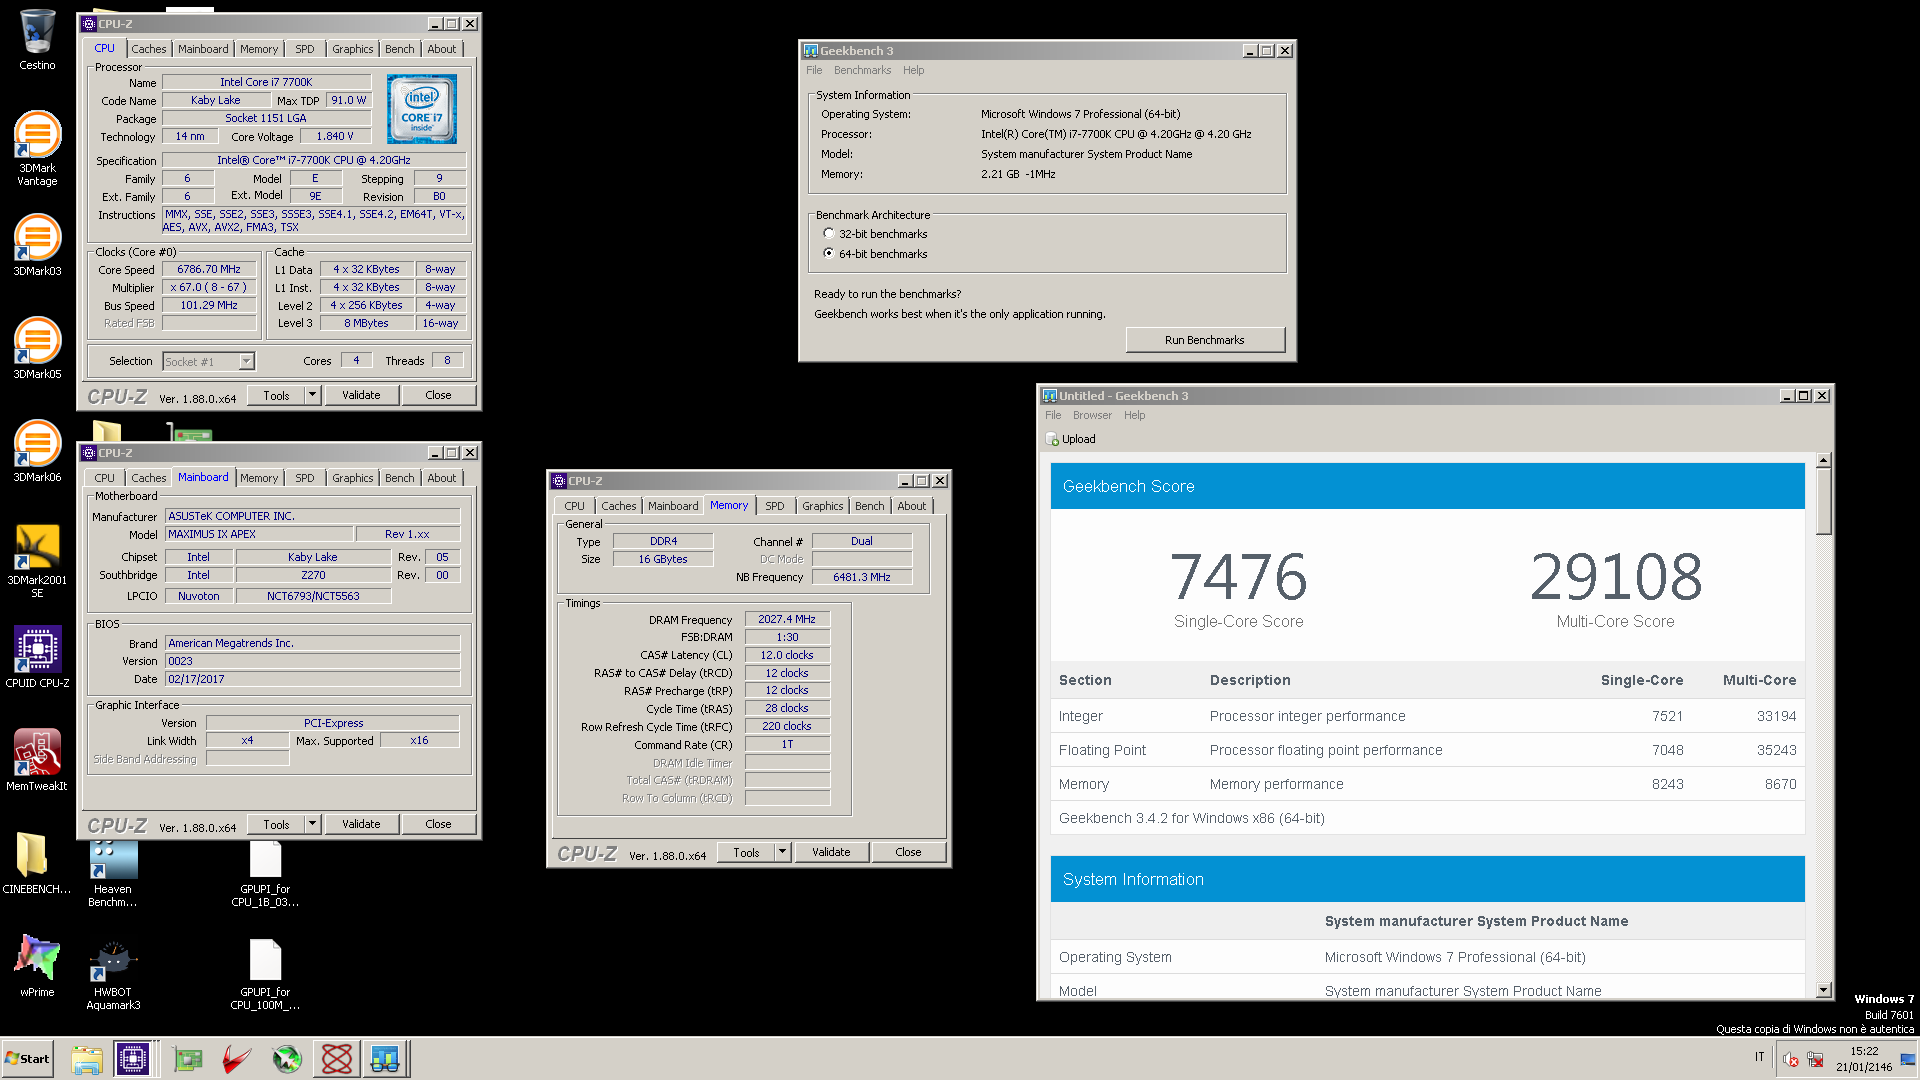This screenshot has width=1920, height=1080.
Task: Select the Heaven Benchmark desktop shortcut
Action: point(113,873)
